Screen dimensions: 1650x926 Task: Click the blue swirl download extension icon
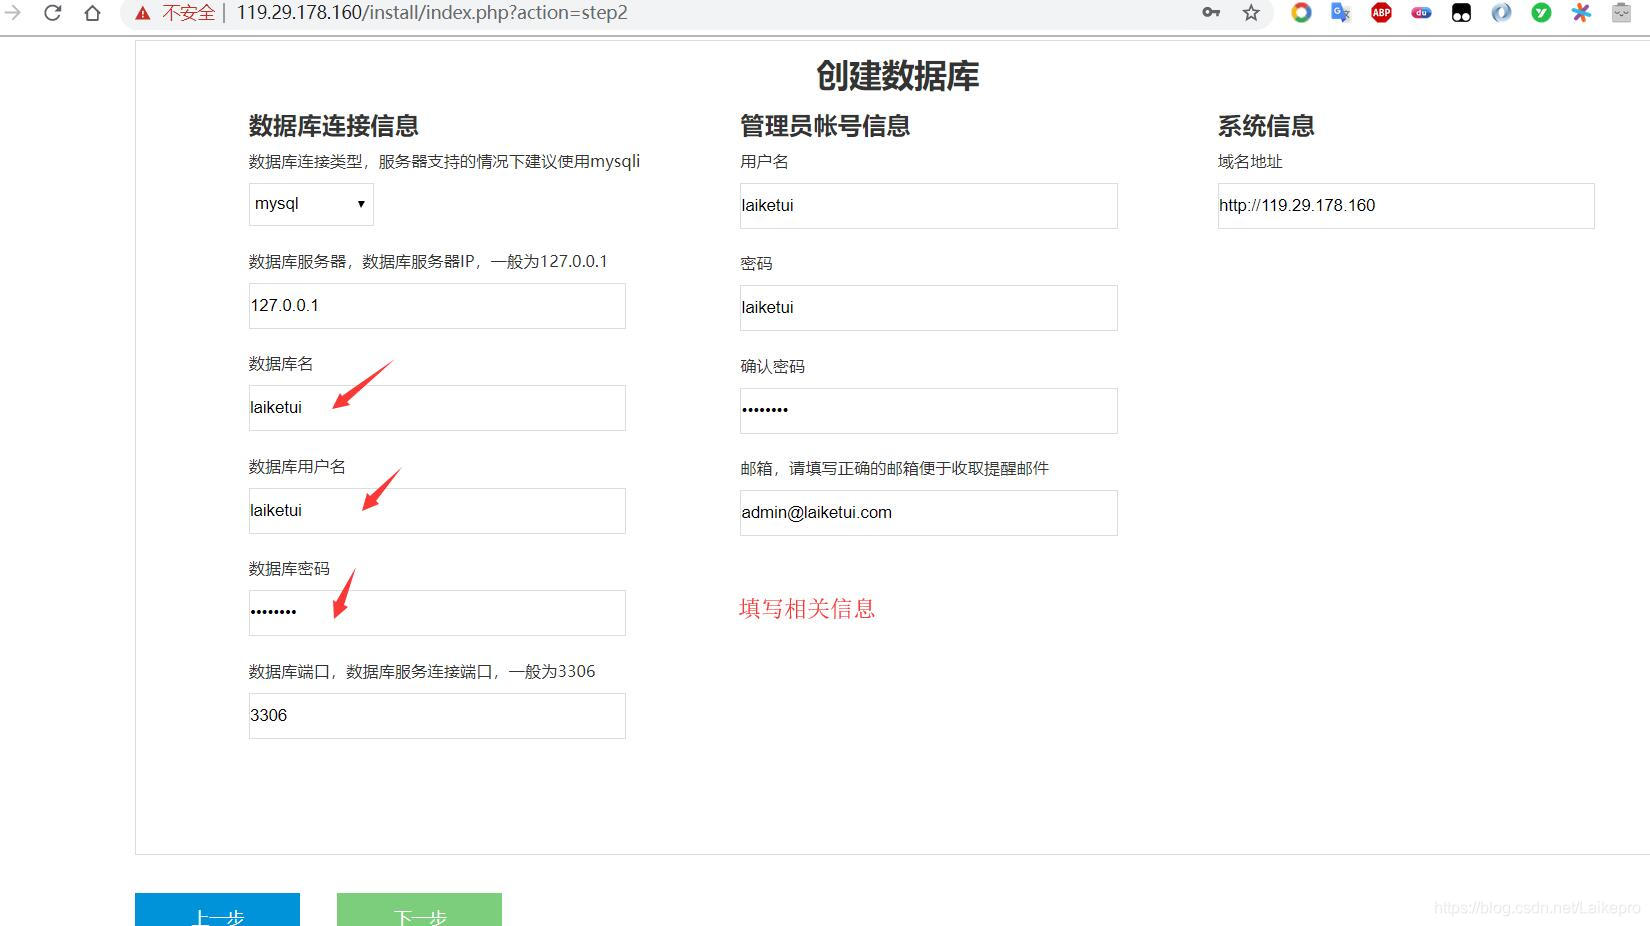point(1500,13)
